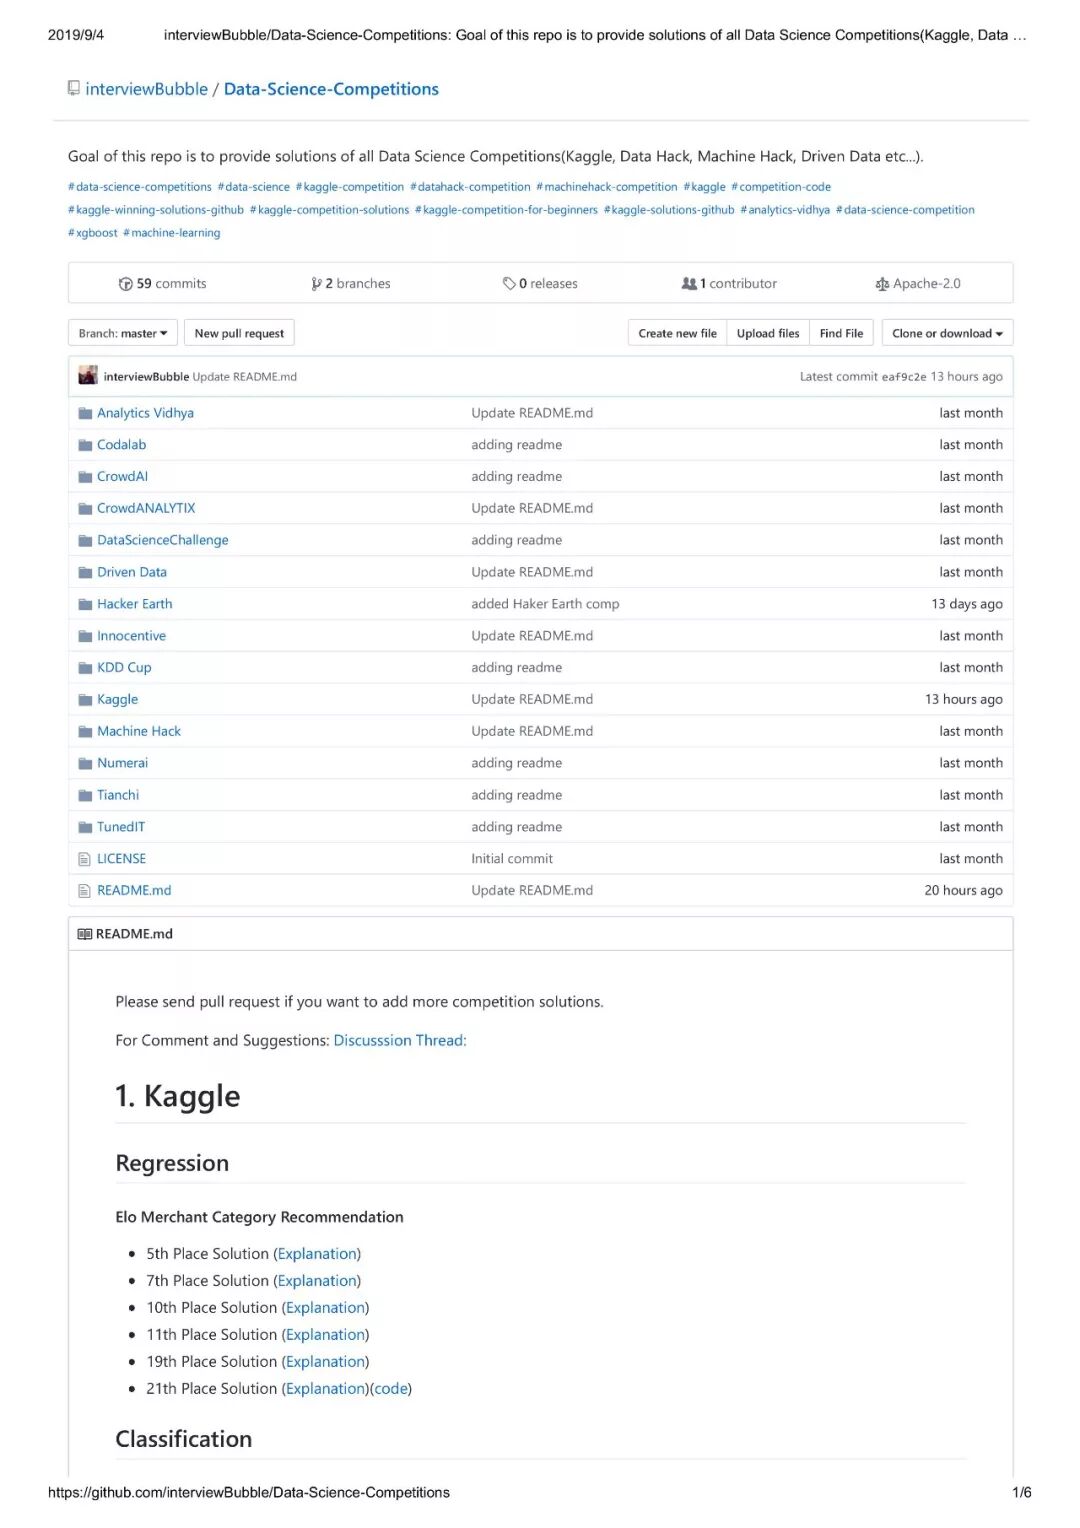Click the interviewBubble avatar in commit bar

coord(88,376)
